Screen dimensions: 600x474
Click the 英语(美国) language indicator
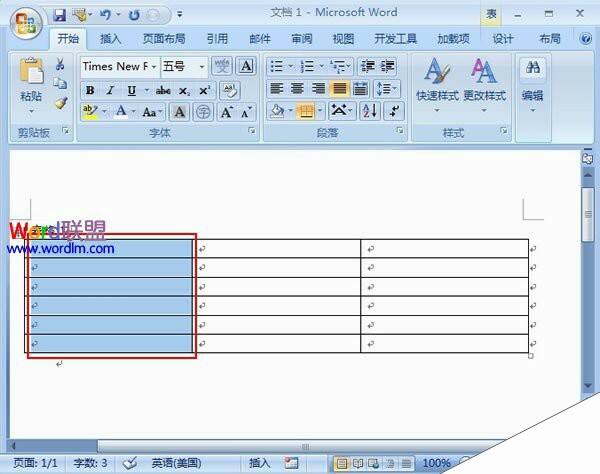(176, 463)
